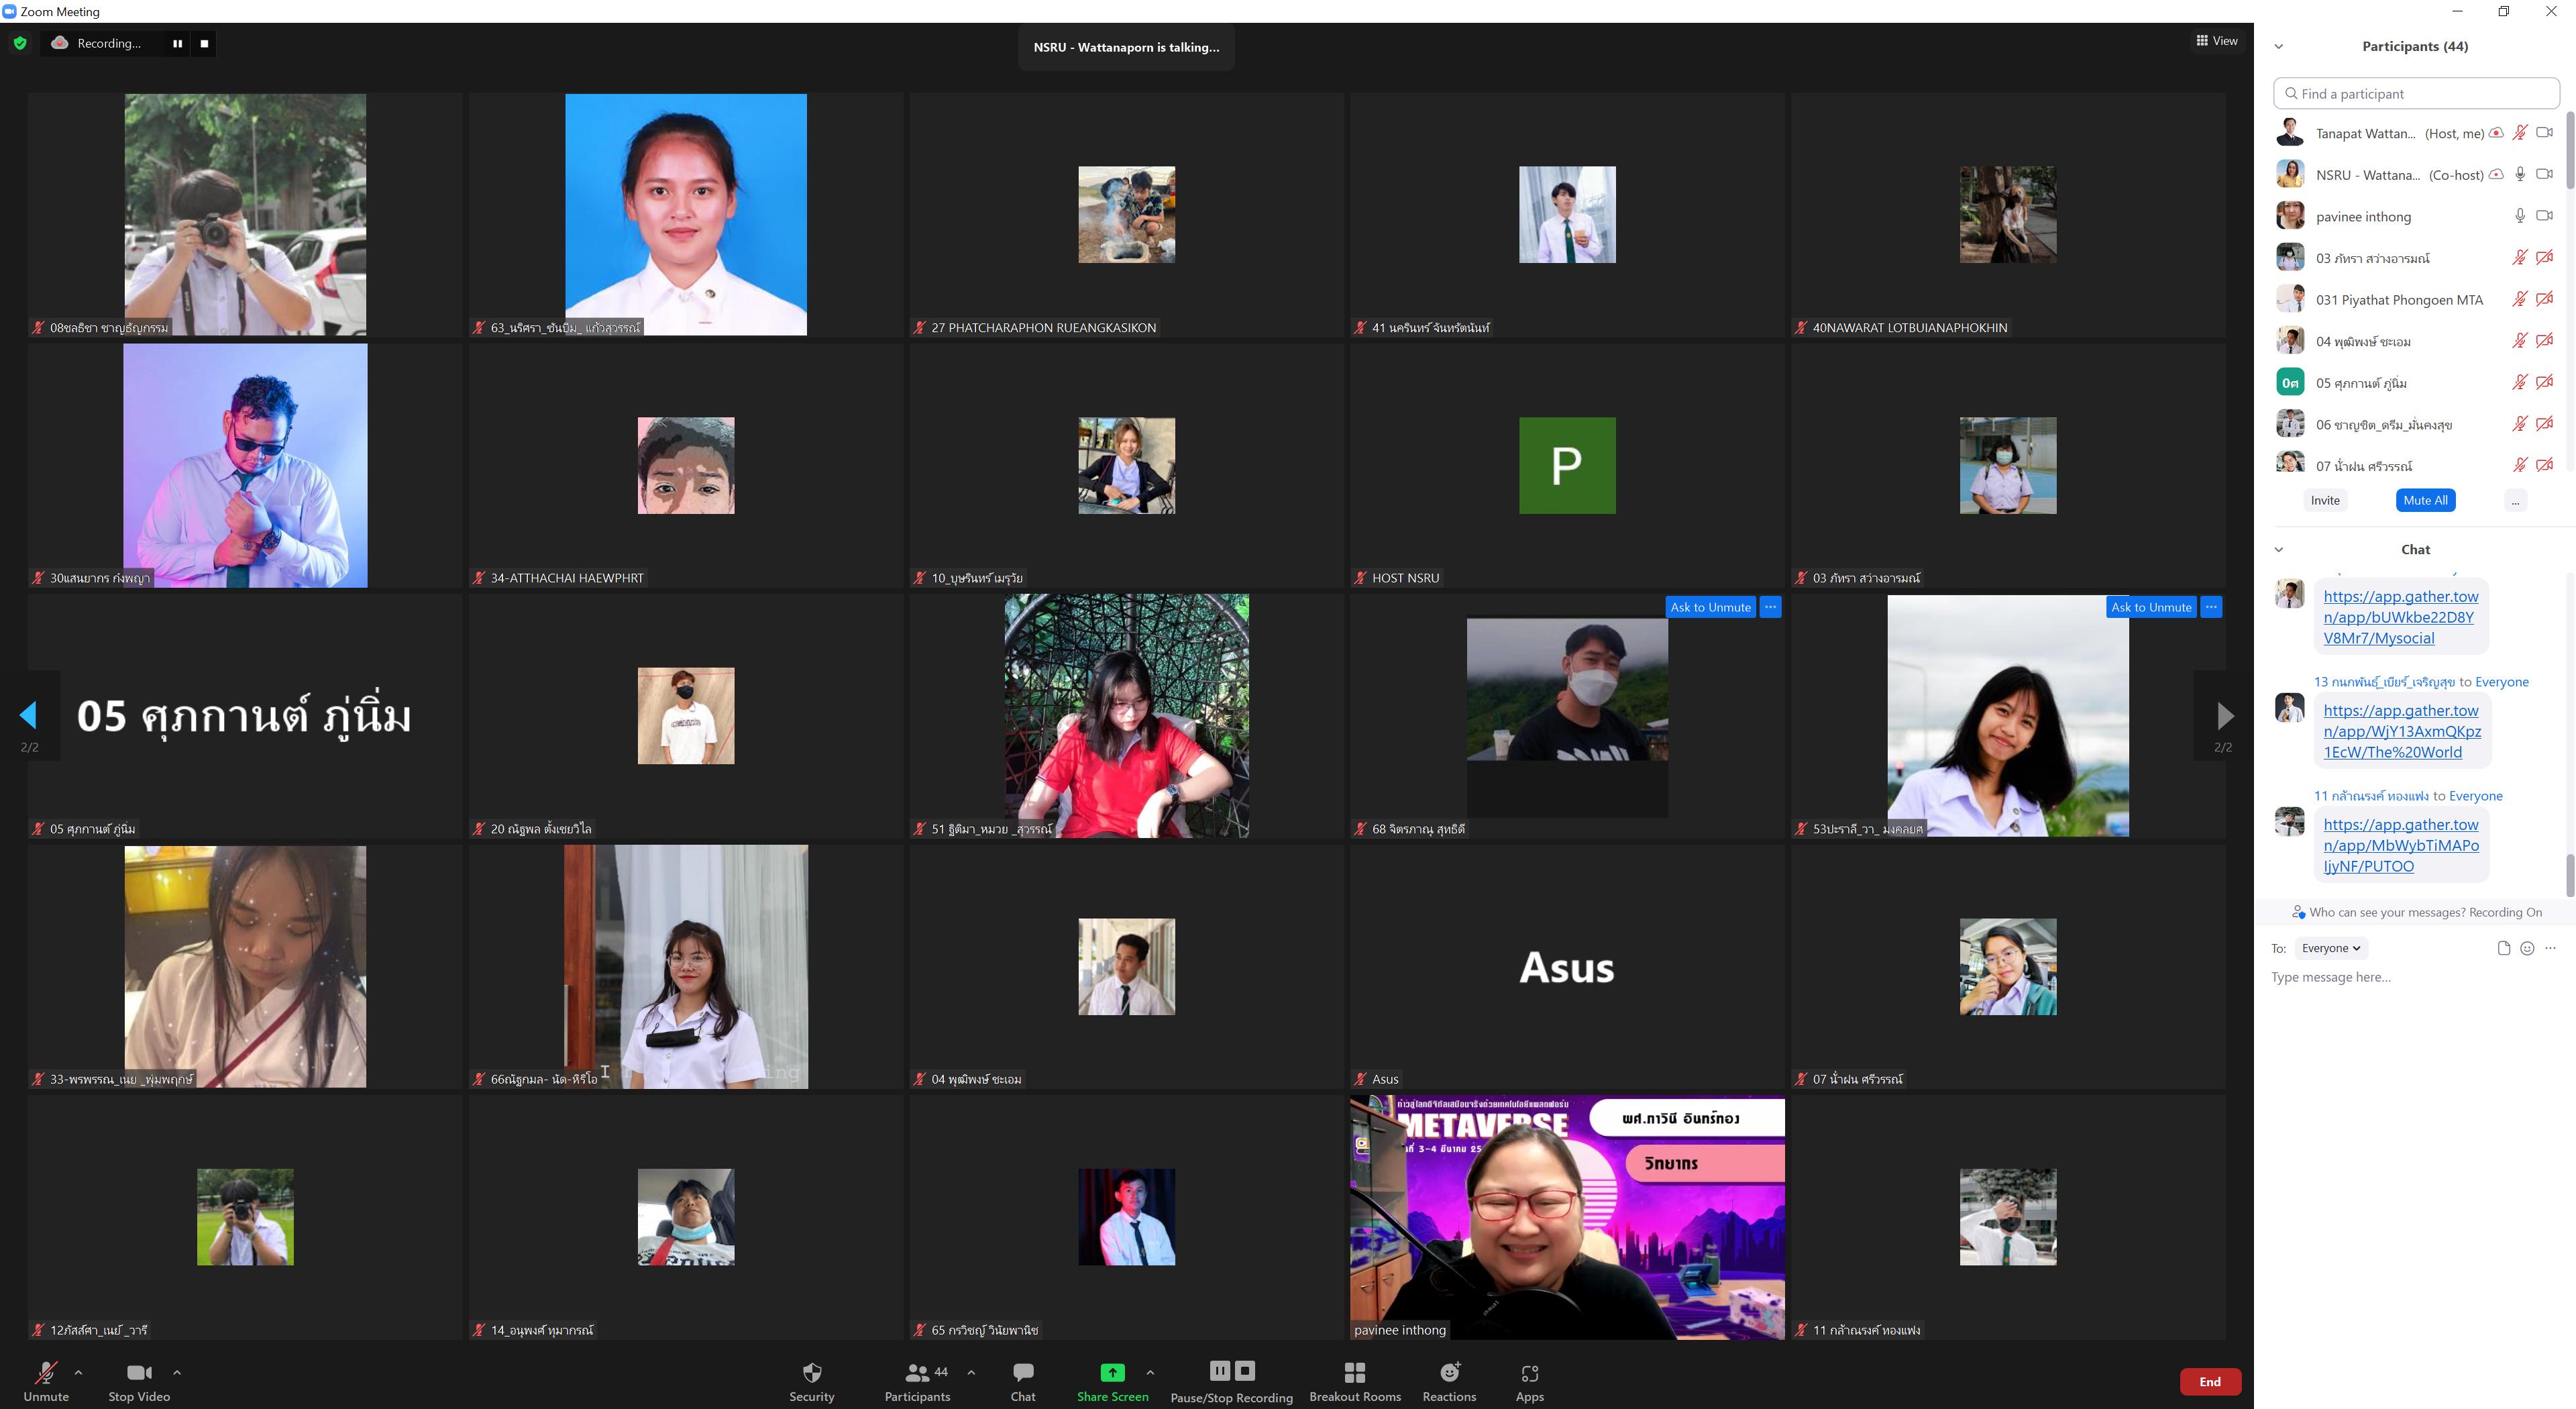This screenshot has height=1409, width=2576.
Task: Click the Find a participant search field
Action: (x=2416, y=93)
